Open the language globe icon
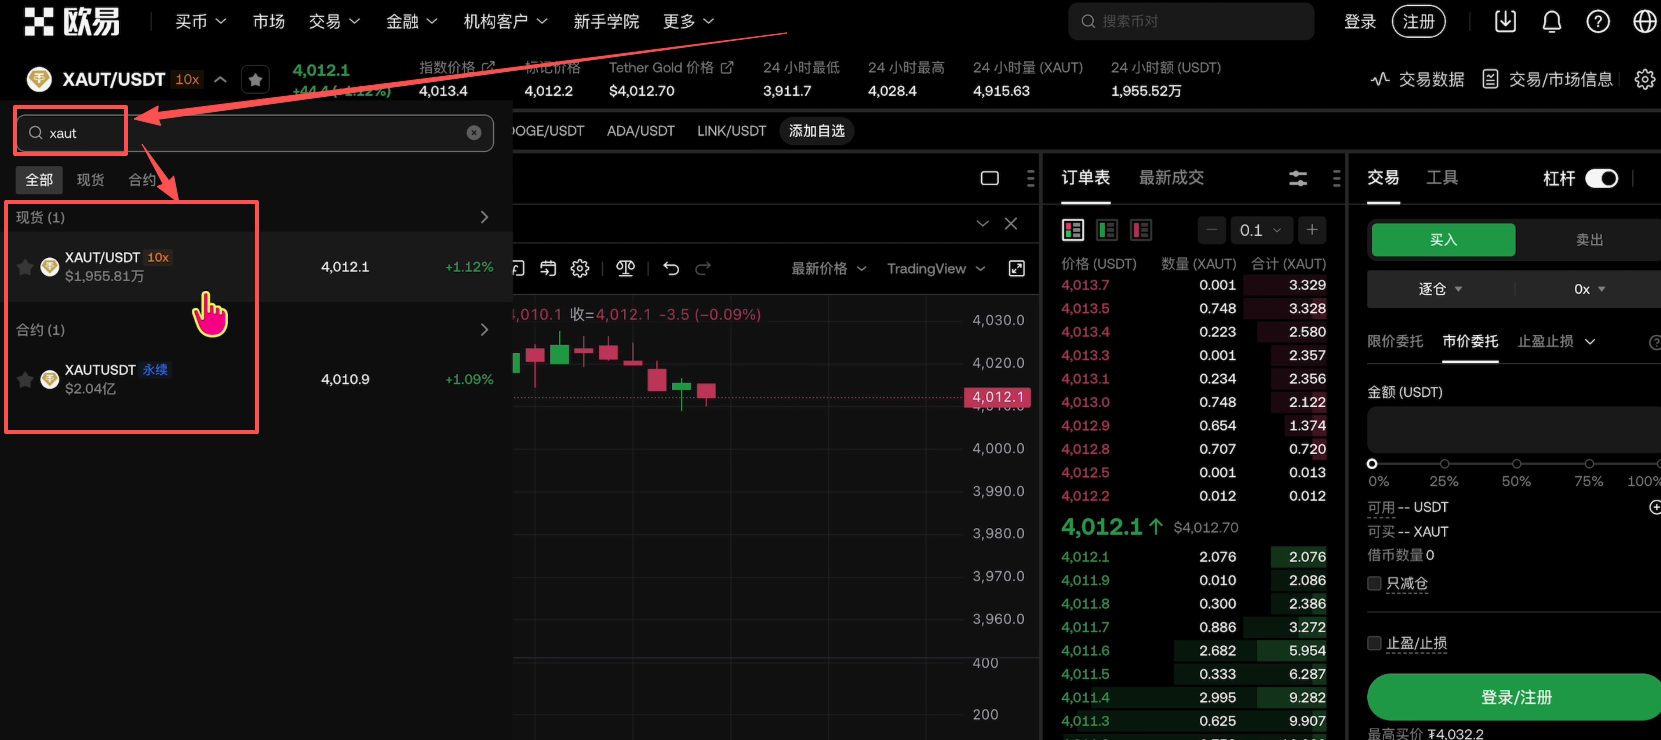The width and height of the screenshot is (1661, 740). click(x=1644, y=22)
